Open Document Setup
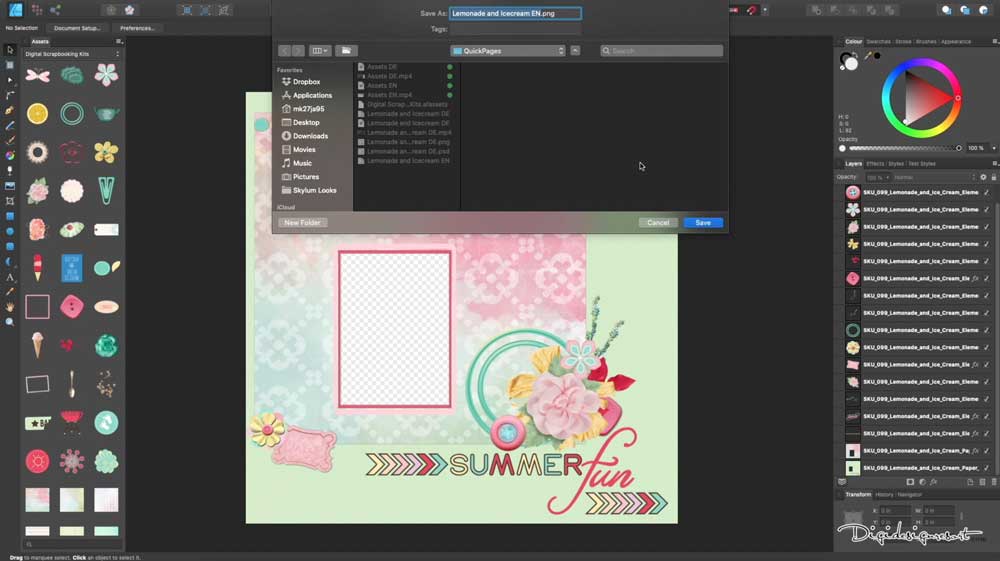Viewport: 1000px width, 561px height. pos(77,28)
